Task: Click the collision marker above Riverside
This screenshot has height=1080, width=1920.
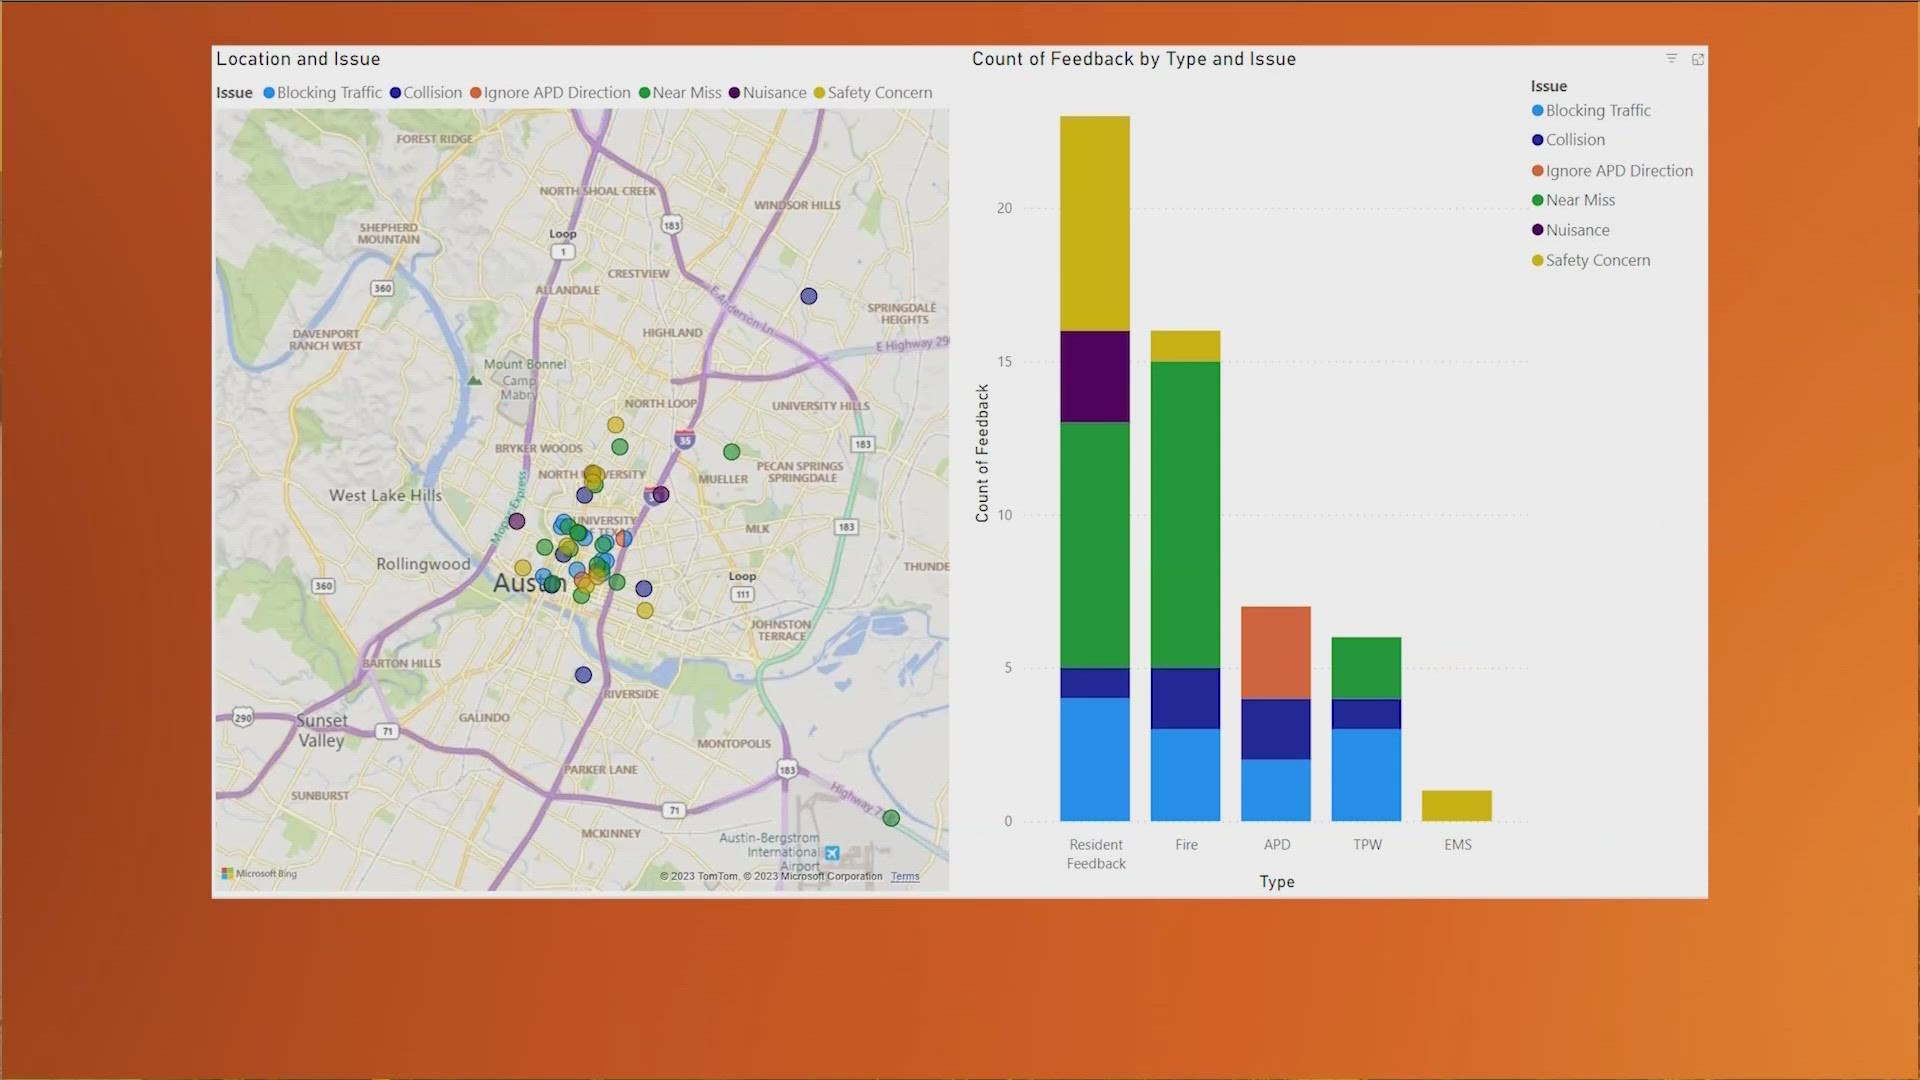Action: 583,675
